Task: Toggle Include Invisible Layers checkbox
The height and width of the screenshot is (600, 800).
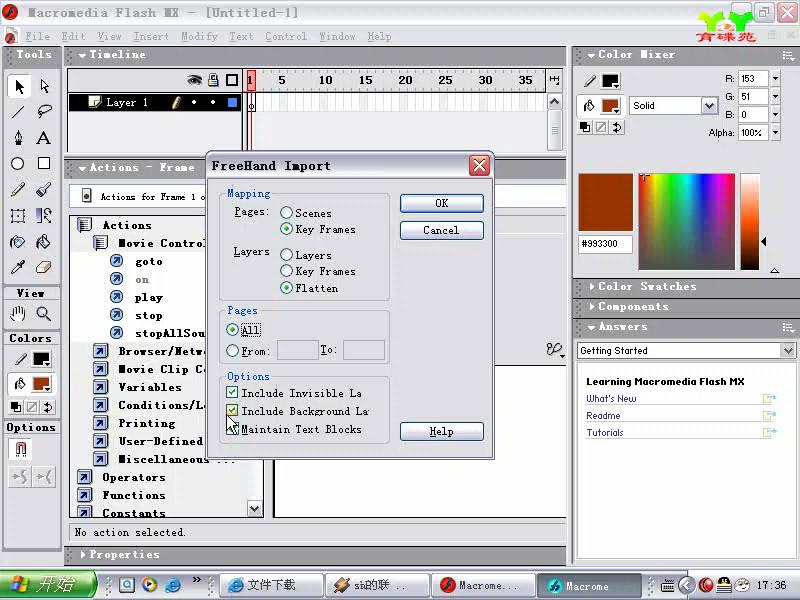Action: [232, 392]
